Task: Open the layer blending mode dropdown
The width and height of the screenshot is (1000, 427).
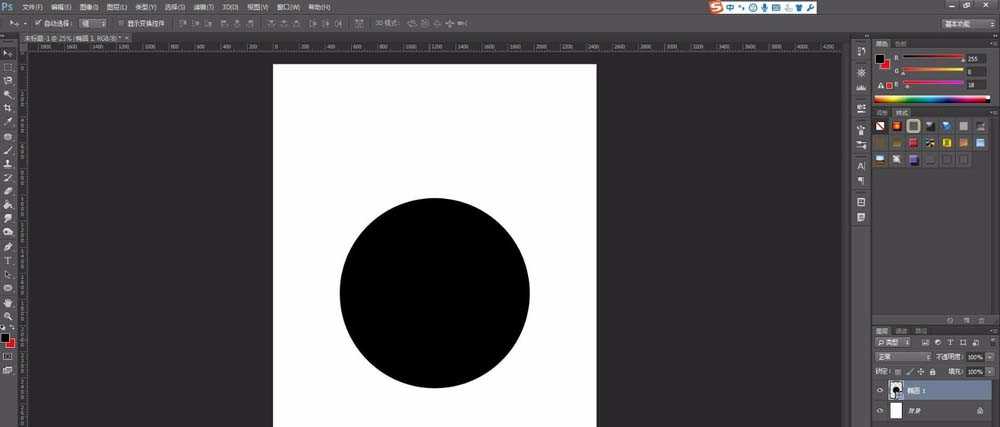Action: 903,356
